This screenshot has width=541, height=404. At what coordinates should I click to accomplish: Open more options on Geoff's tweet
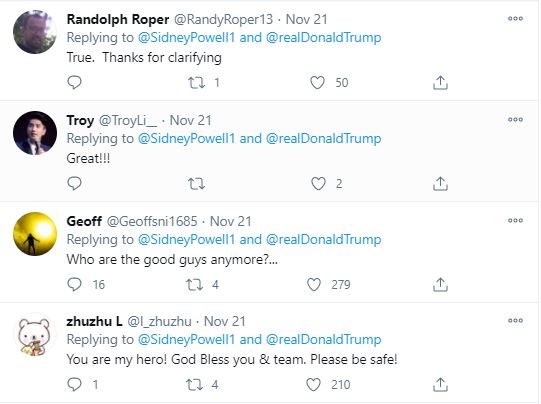coord(515,220)
